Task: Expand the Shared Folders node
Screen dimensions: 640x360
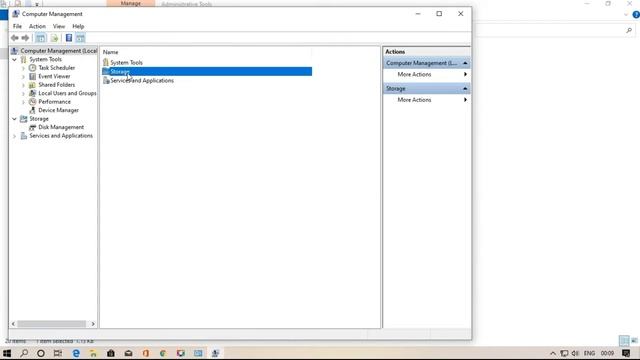Action: 23,85
